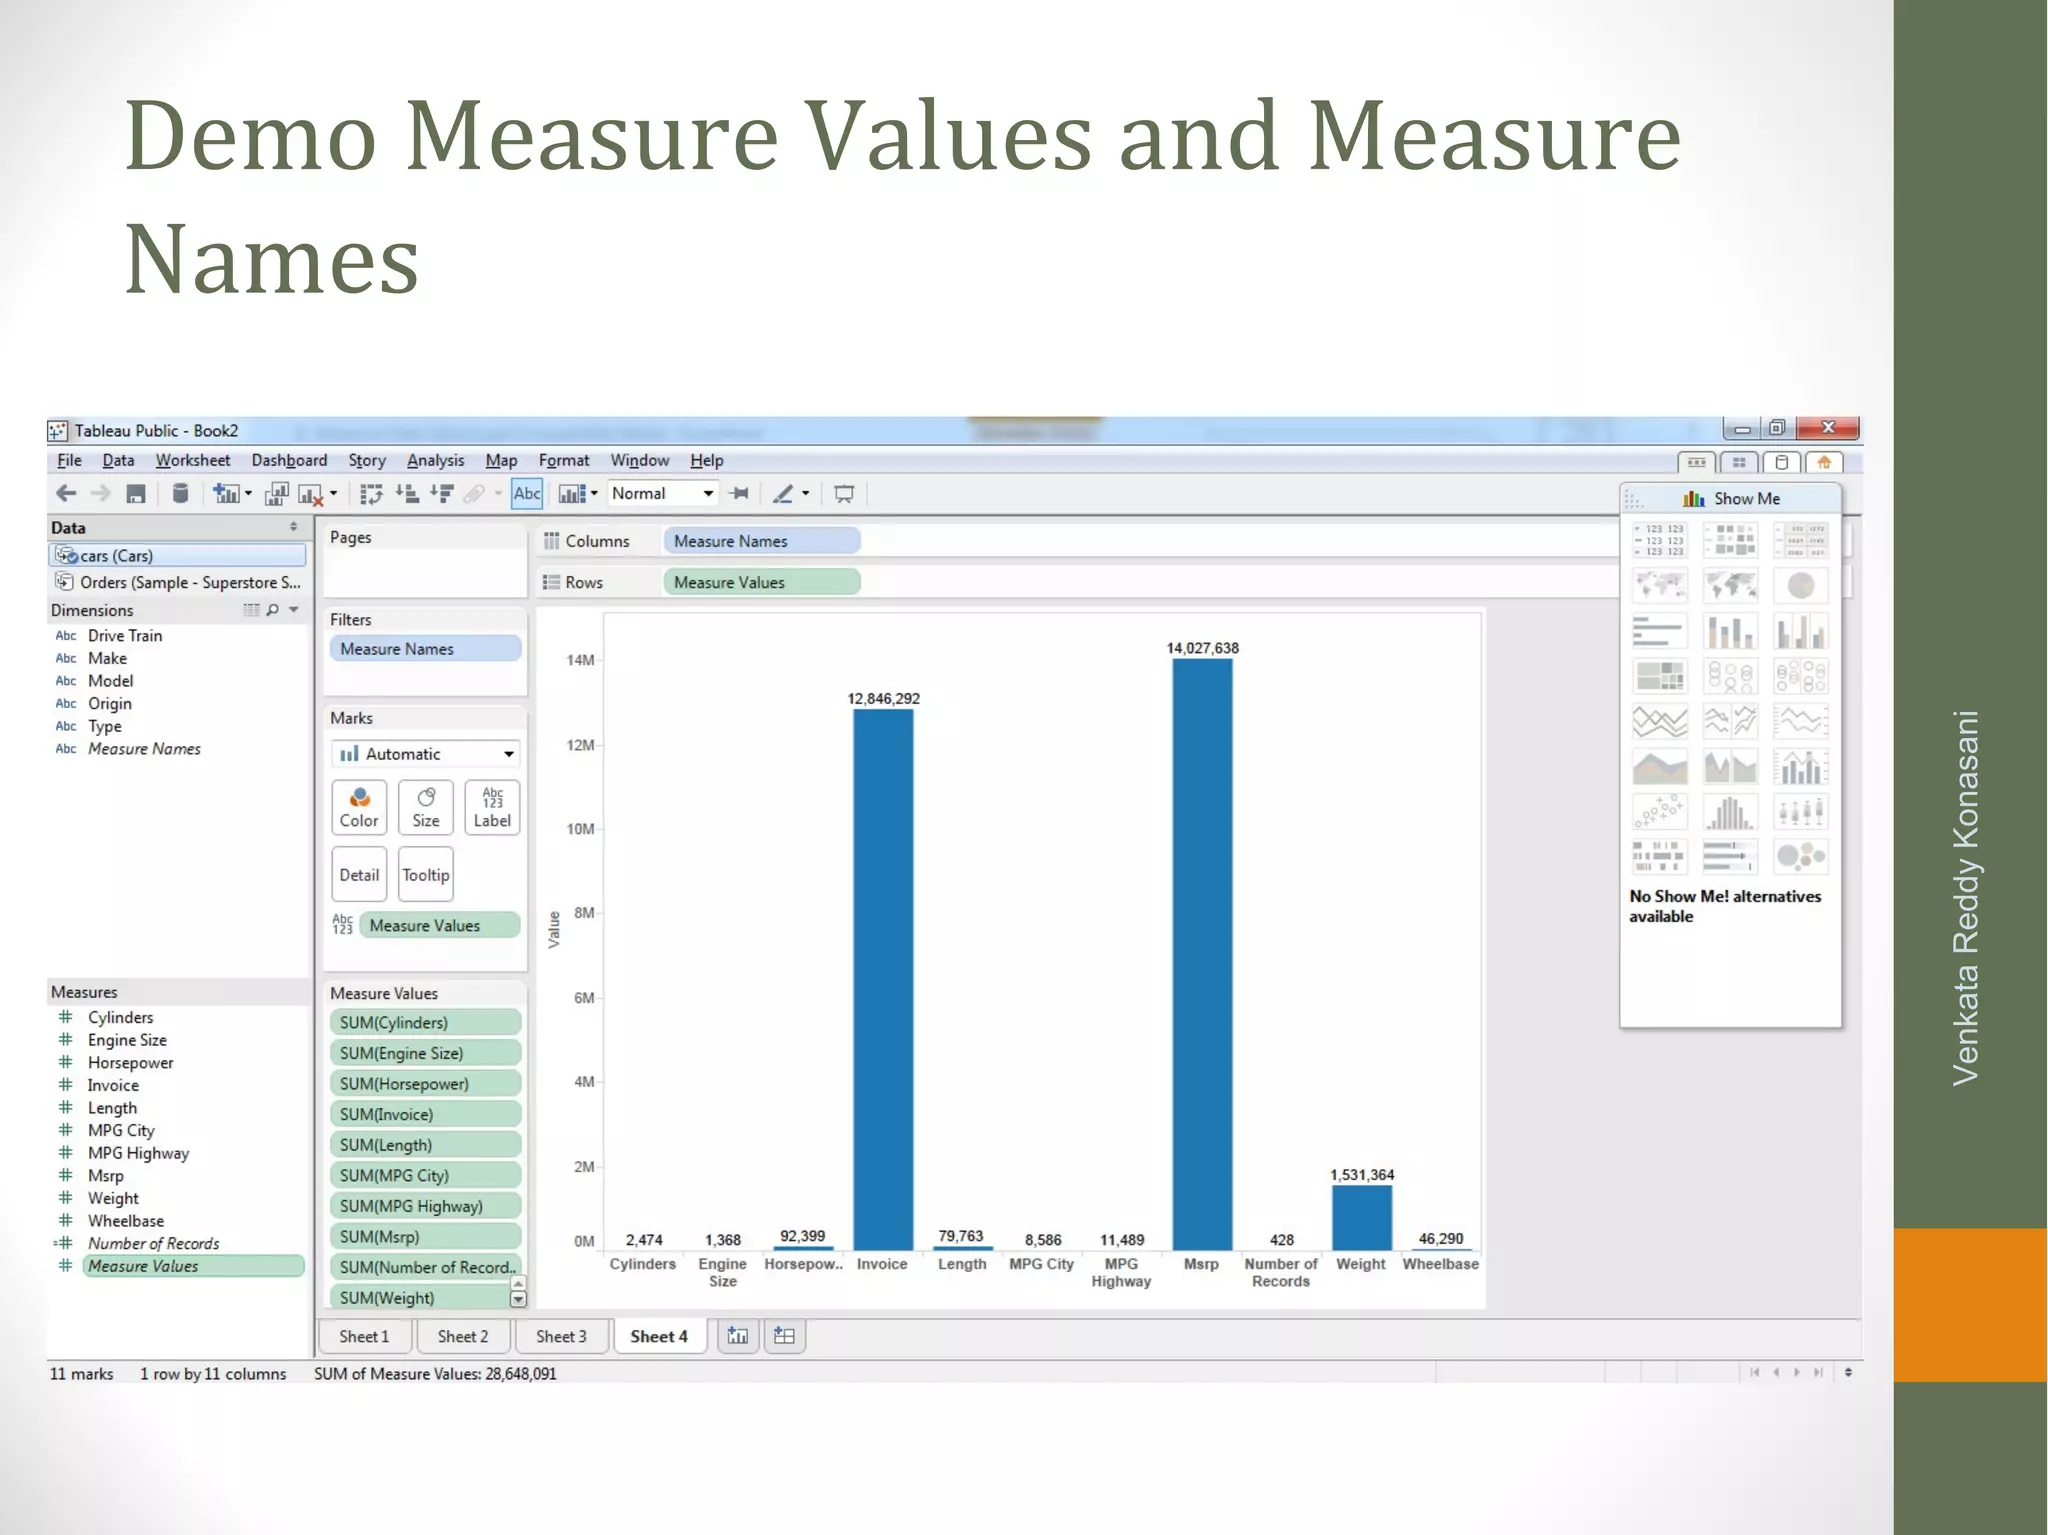
Task: Click the presentation mode icon
Action: click(x=844, y=493)
